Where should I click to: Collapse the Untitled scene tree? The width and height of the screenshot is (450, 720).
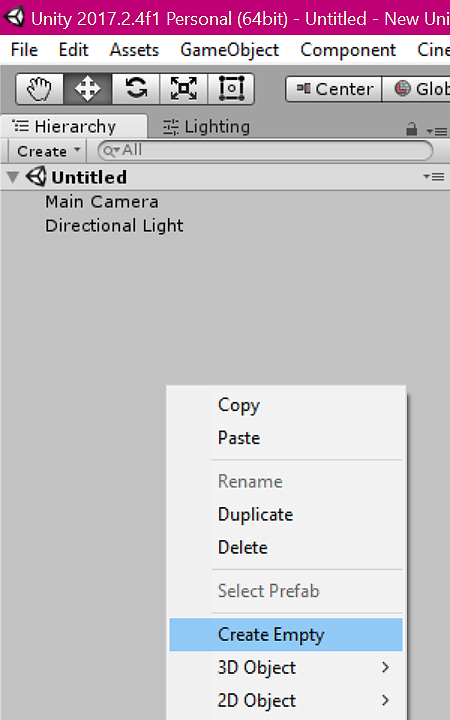[13, 177]
